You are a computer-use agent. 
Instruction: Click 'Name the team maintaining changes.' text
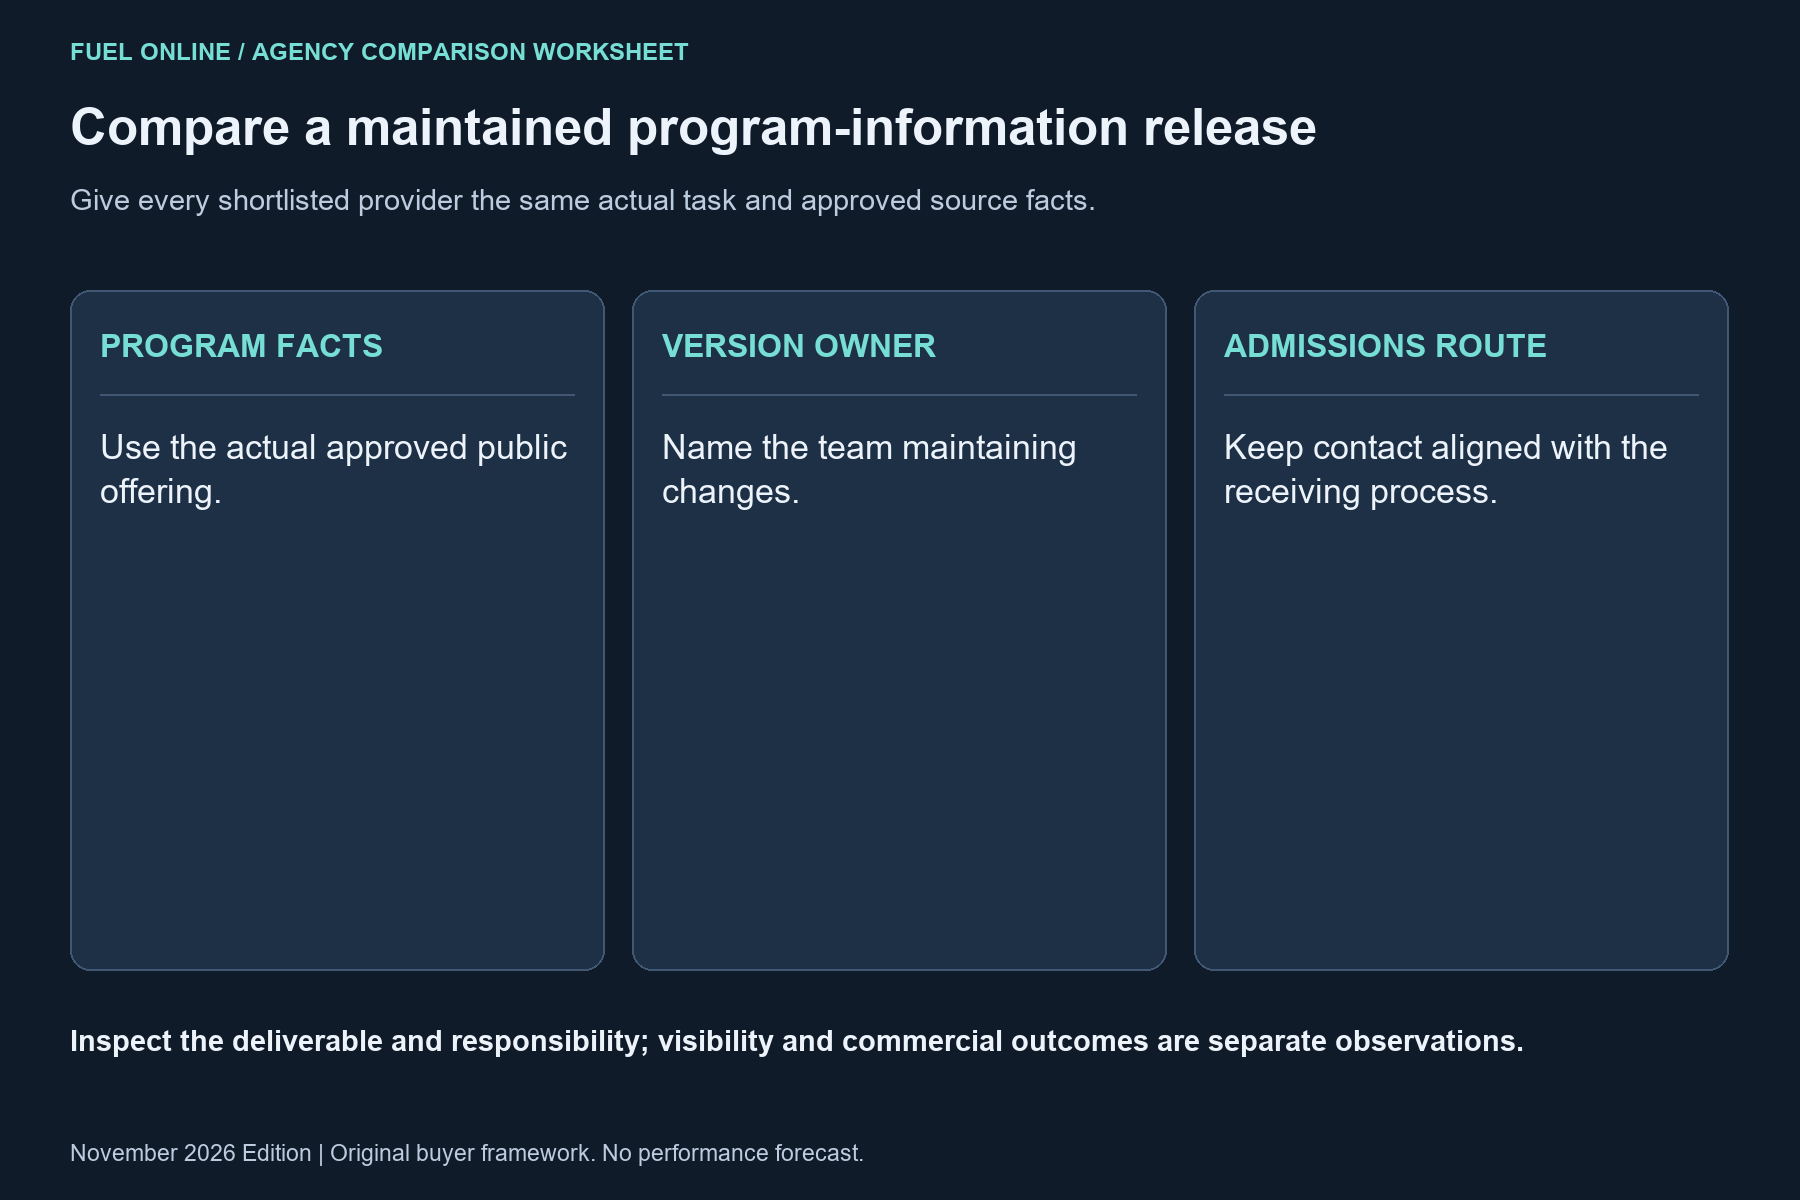tap(869, 469)
